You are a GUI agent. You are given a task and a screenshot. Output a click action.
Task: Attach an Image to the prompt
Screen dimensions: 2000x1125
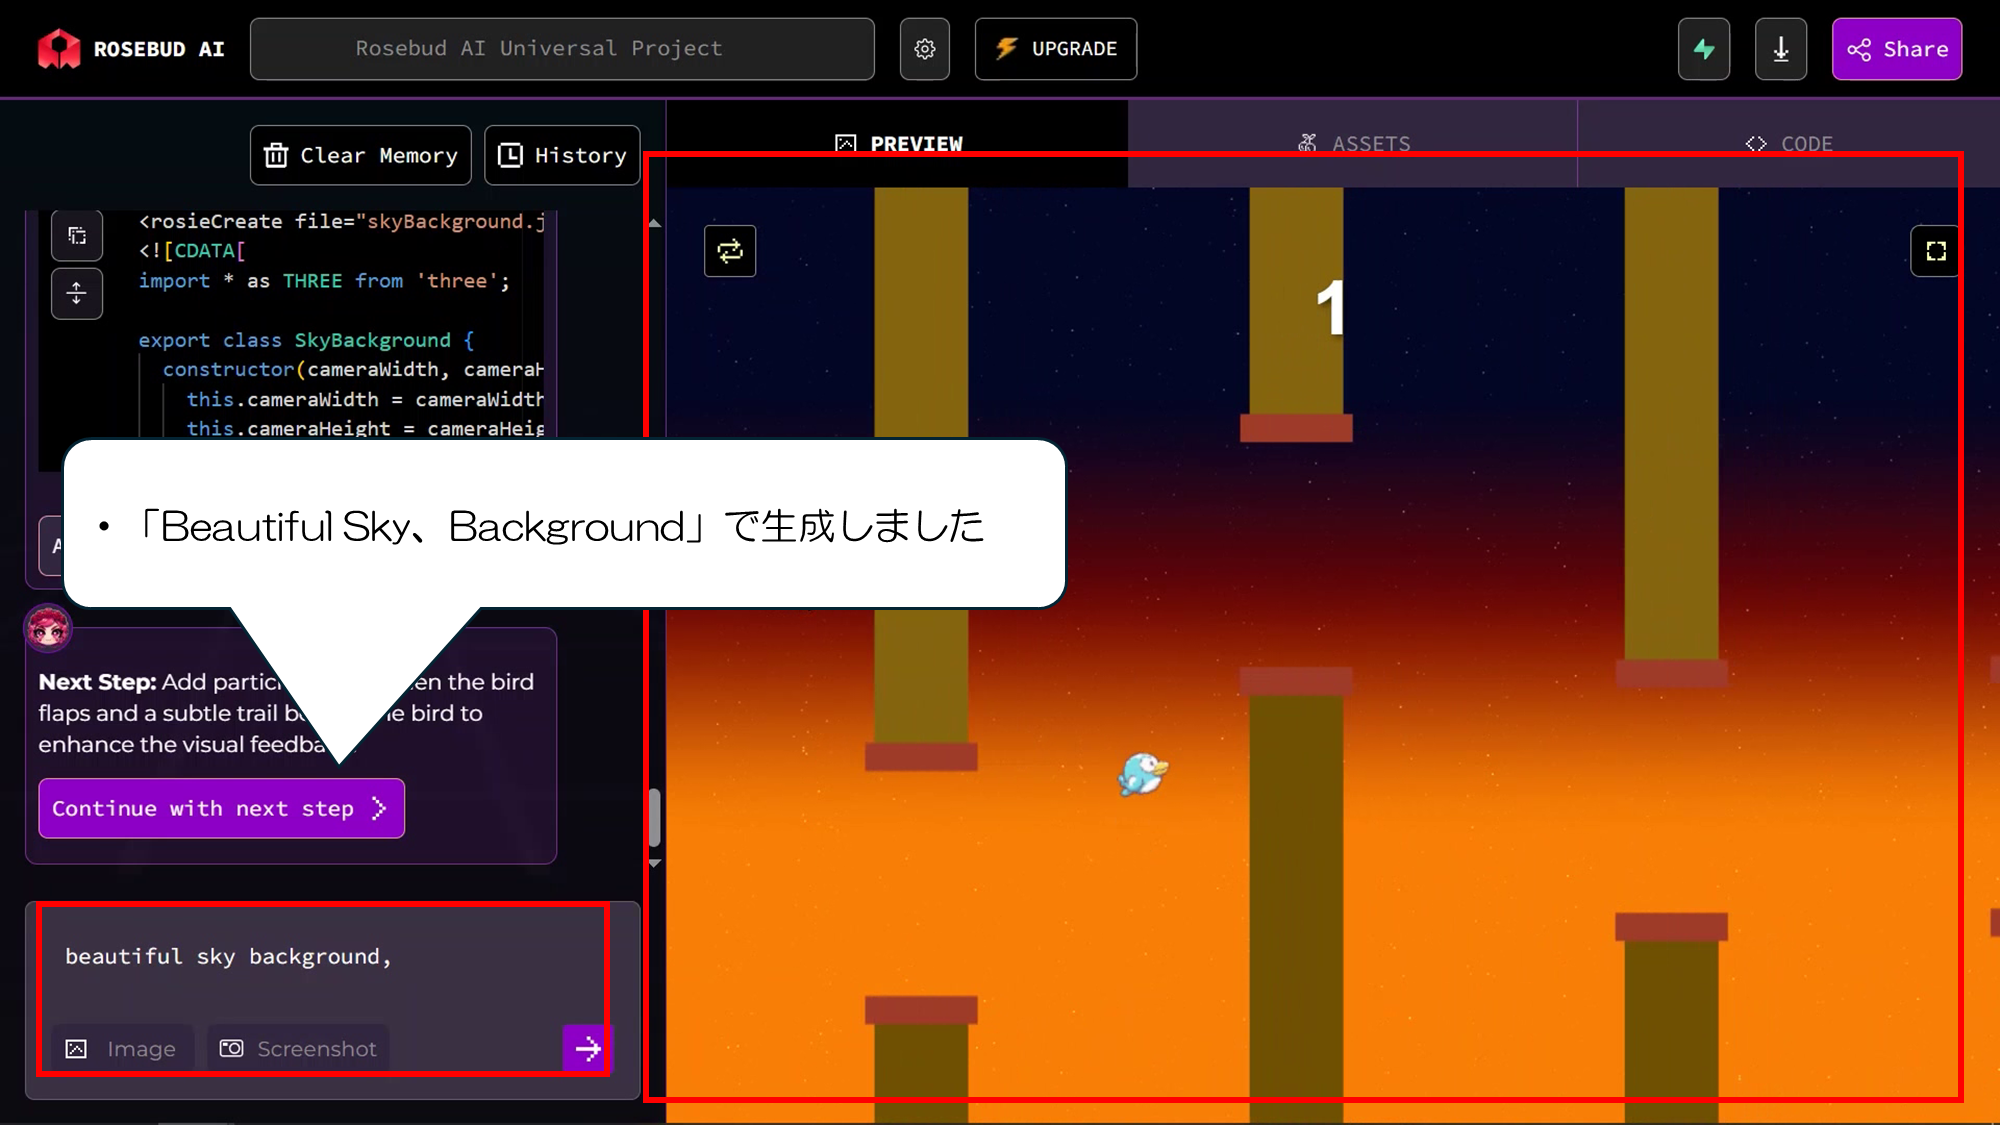pyautogui.click(x=122, y=1049)
